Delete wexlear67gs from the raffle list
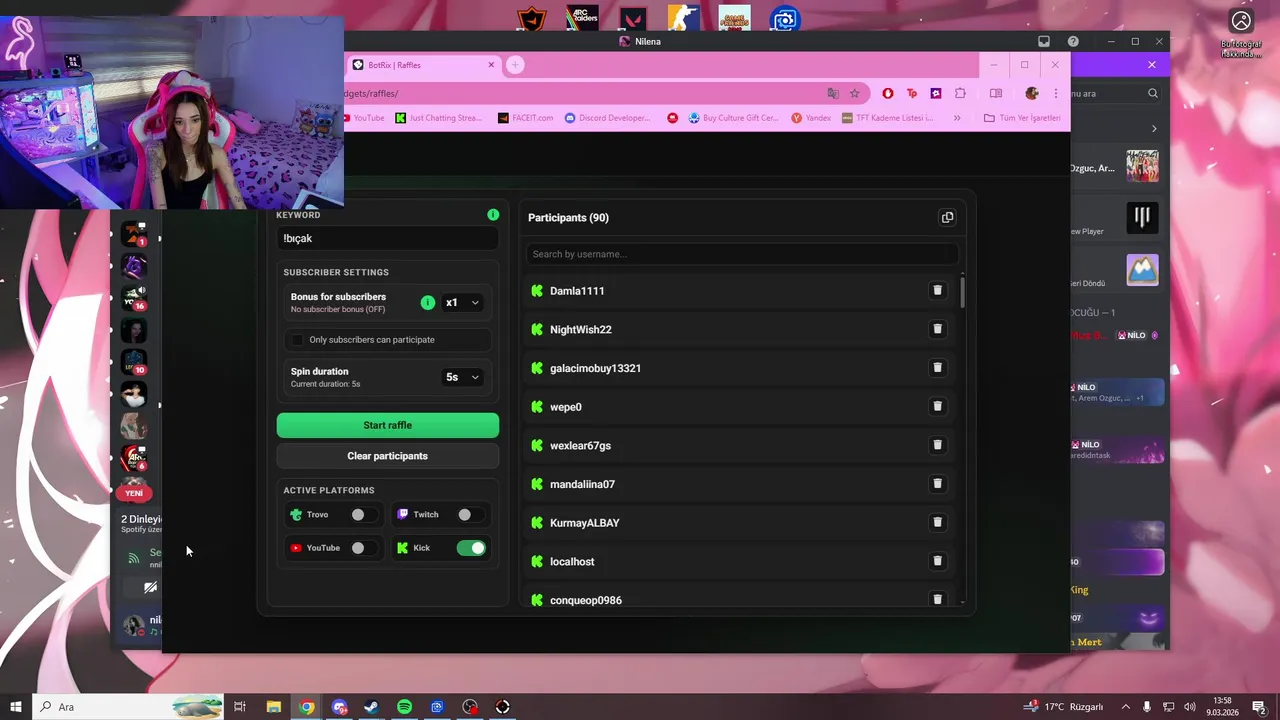The height and width of the screenshot is (720, 1280). point(937,445)
